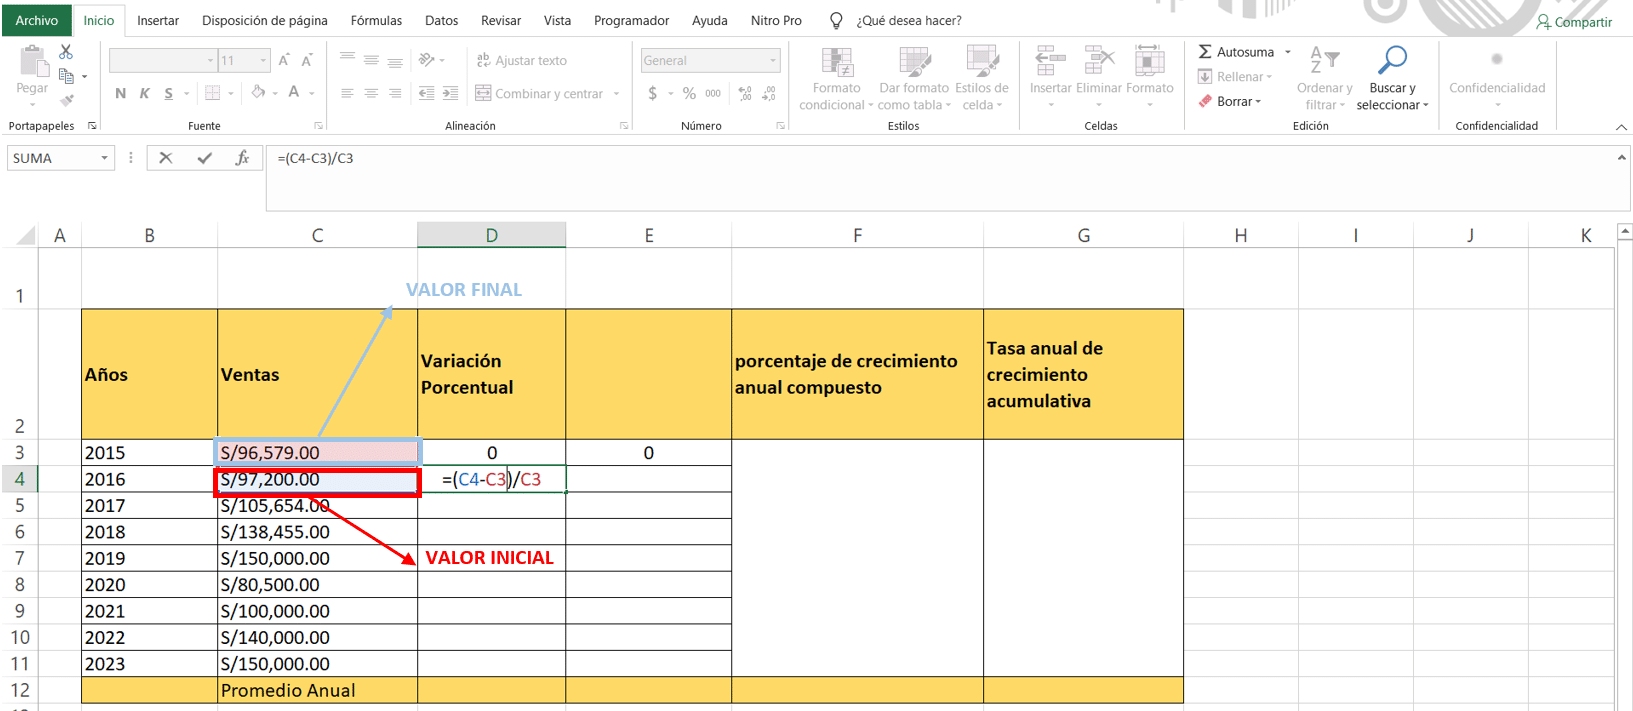1633x711 pixels.
Task: Increase font size with larger A icon
Action: coord(284,61)
